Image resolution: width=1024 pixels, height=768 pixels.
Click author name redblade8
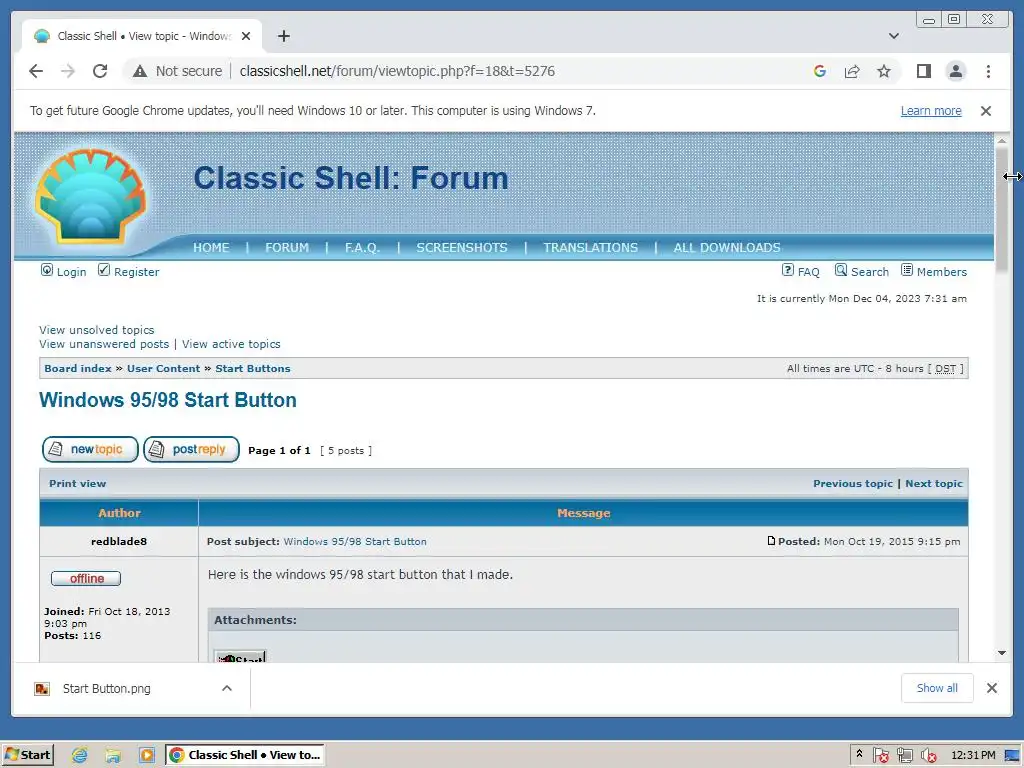coord(119,541)
